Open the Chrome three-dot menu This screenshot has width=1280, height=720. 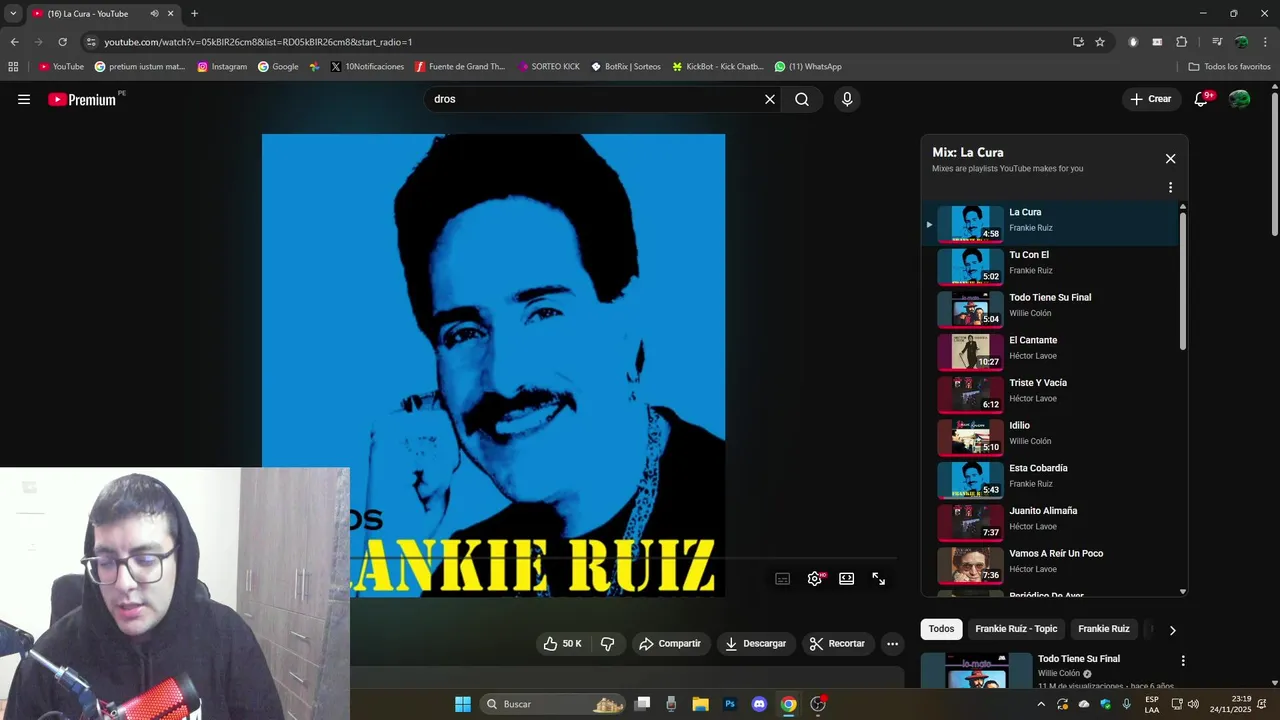coord(1266,42)
